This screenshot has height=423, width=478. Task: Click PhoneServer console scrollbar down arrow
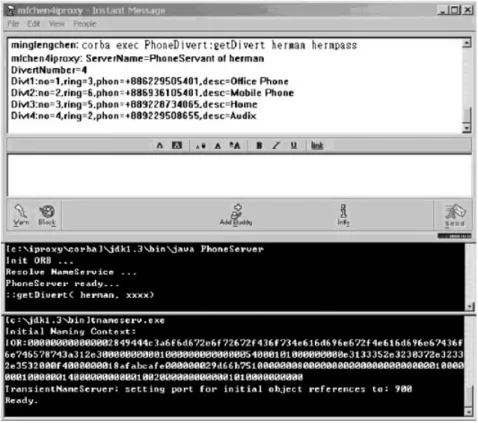tap(470, 306)
